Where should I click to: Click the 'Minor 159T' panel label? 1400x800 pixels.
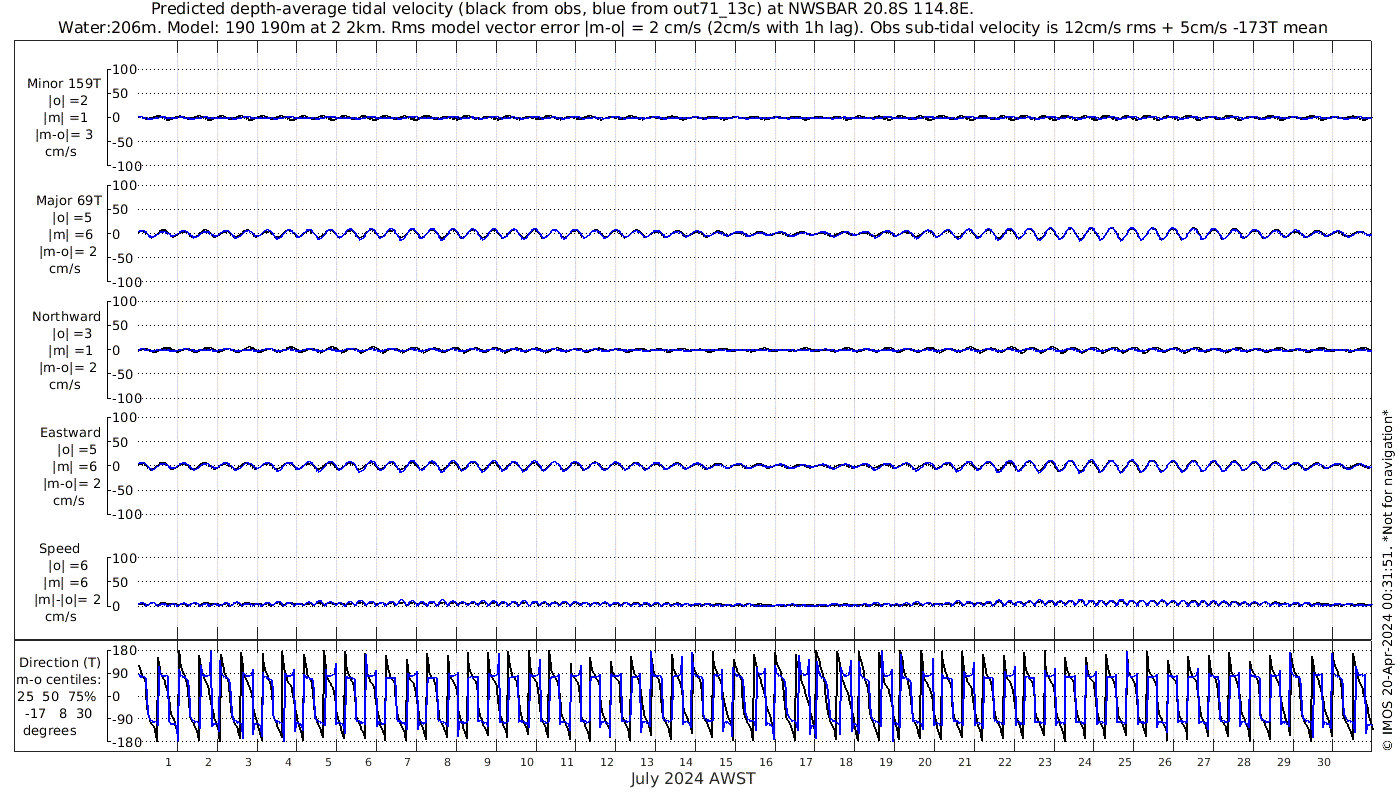pos(64,84)
